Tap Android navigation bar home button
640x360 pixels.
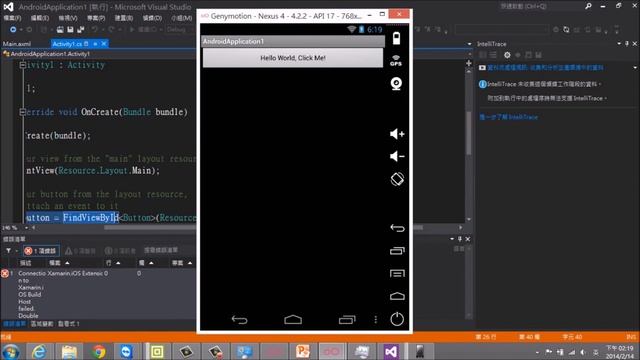(293, 320)
